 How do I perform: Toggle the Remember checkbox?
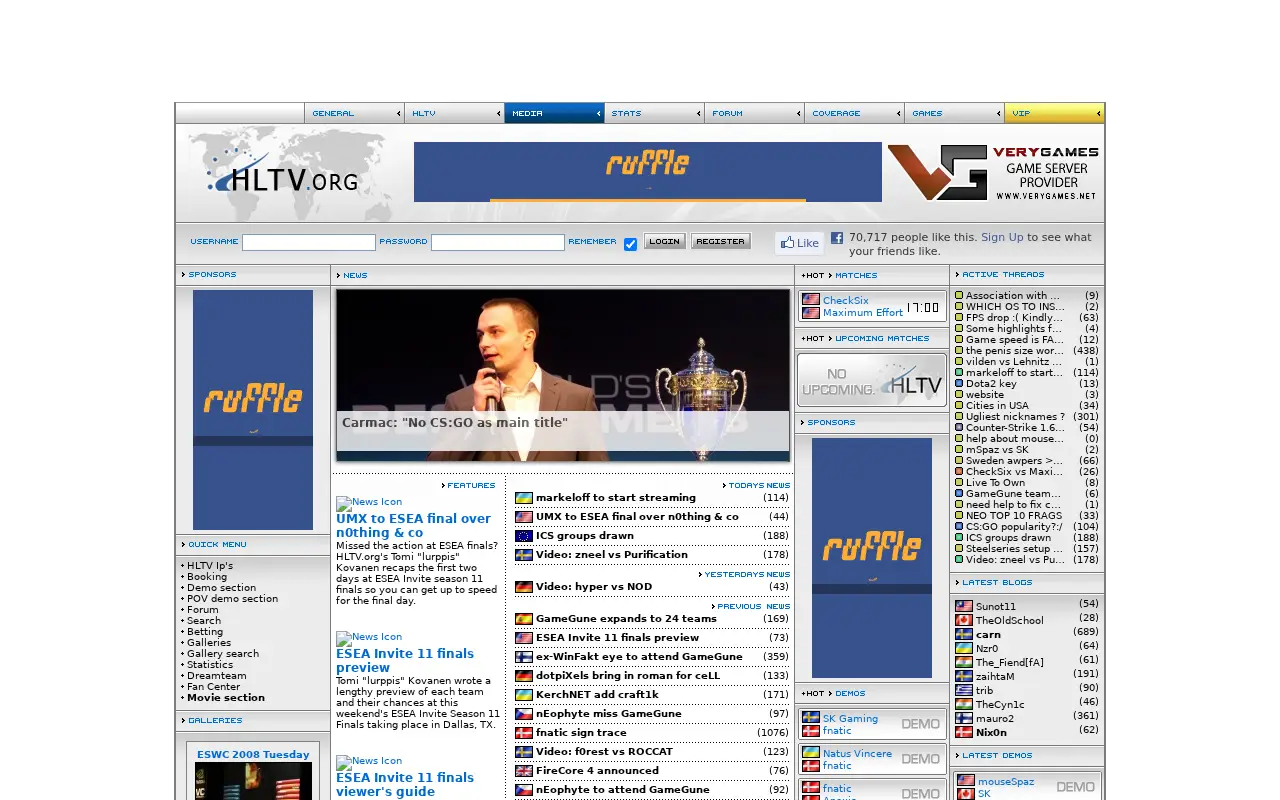pos(630,244)
